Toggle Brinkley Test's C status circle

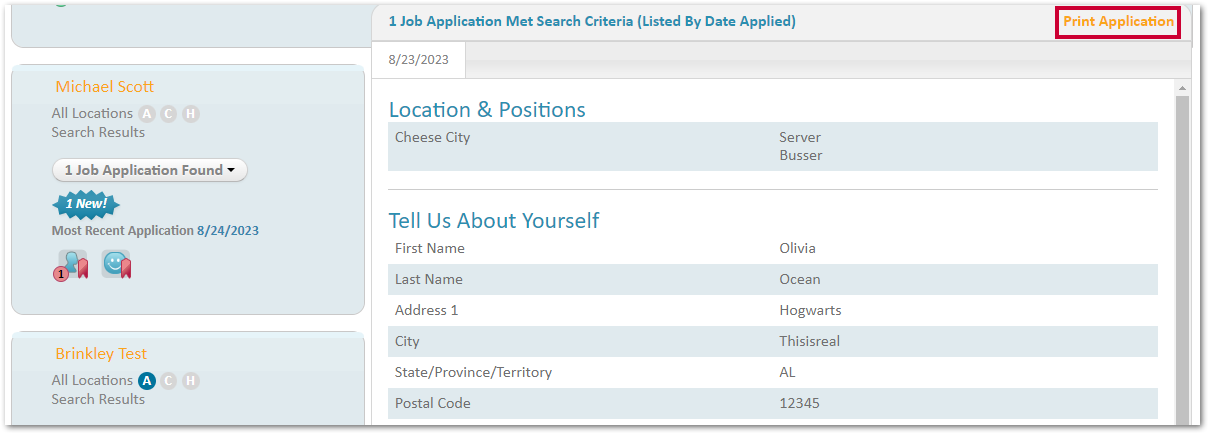click(x=168, y=381)
